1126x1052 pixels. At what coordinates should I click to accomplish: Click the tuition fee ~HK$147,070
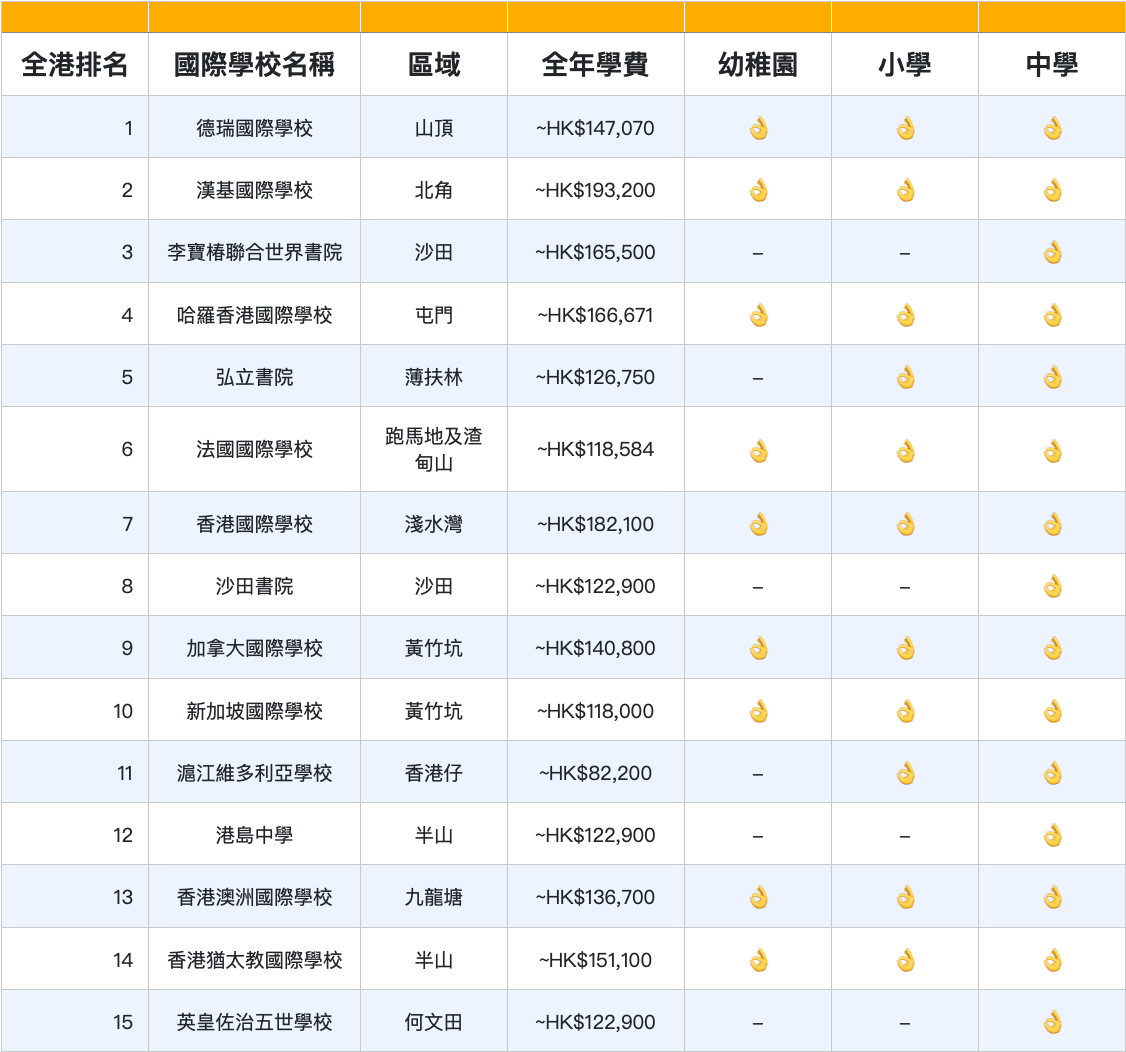[595, 129]
